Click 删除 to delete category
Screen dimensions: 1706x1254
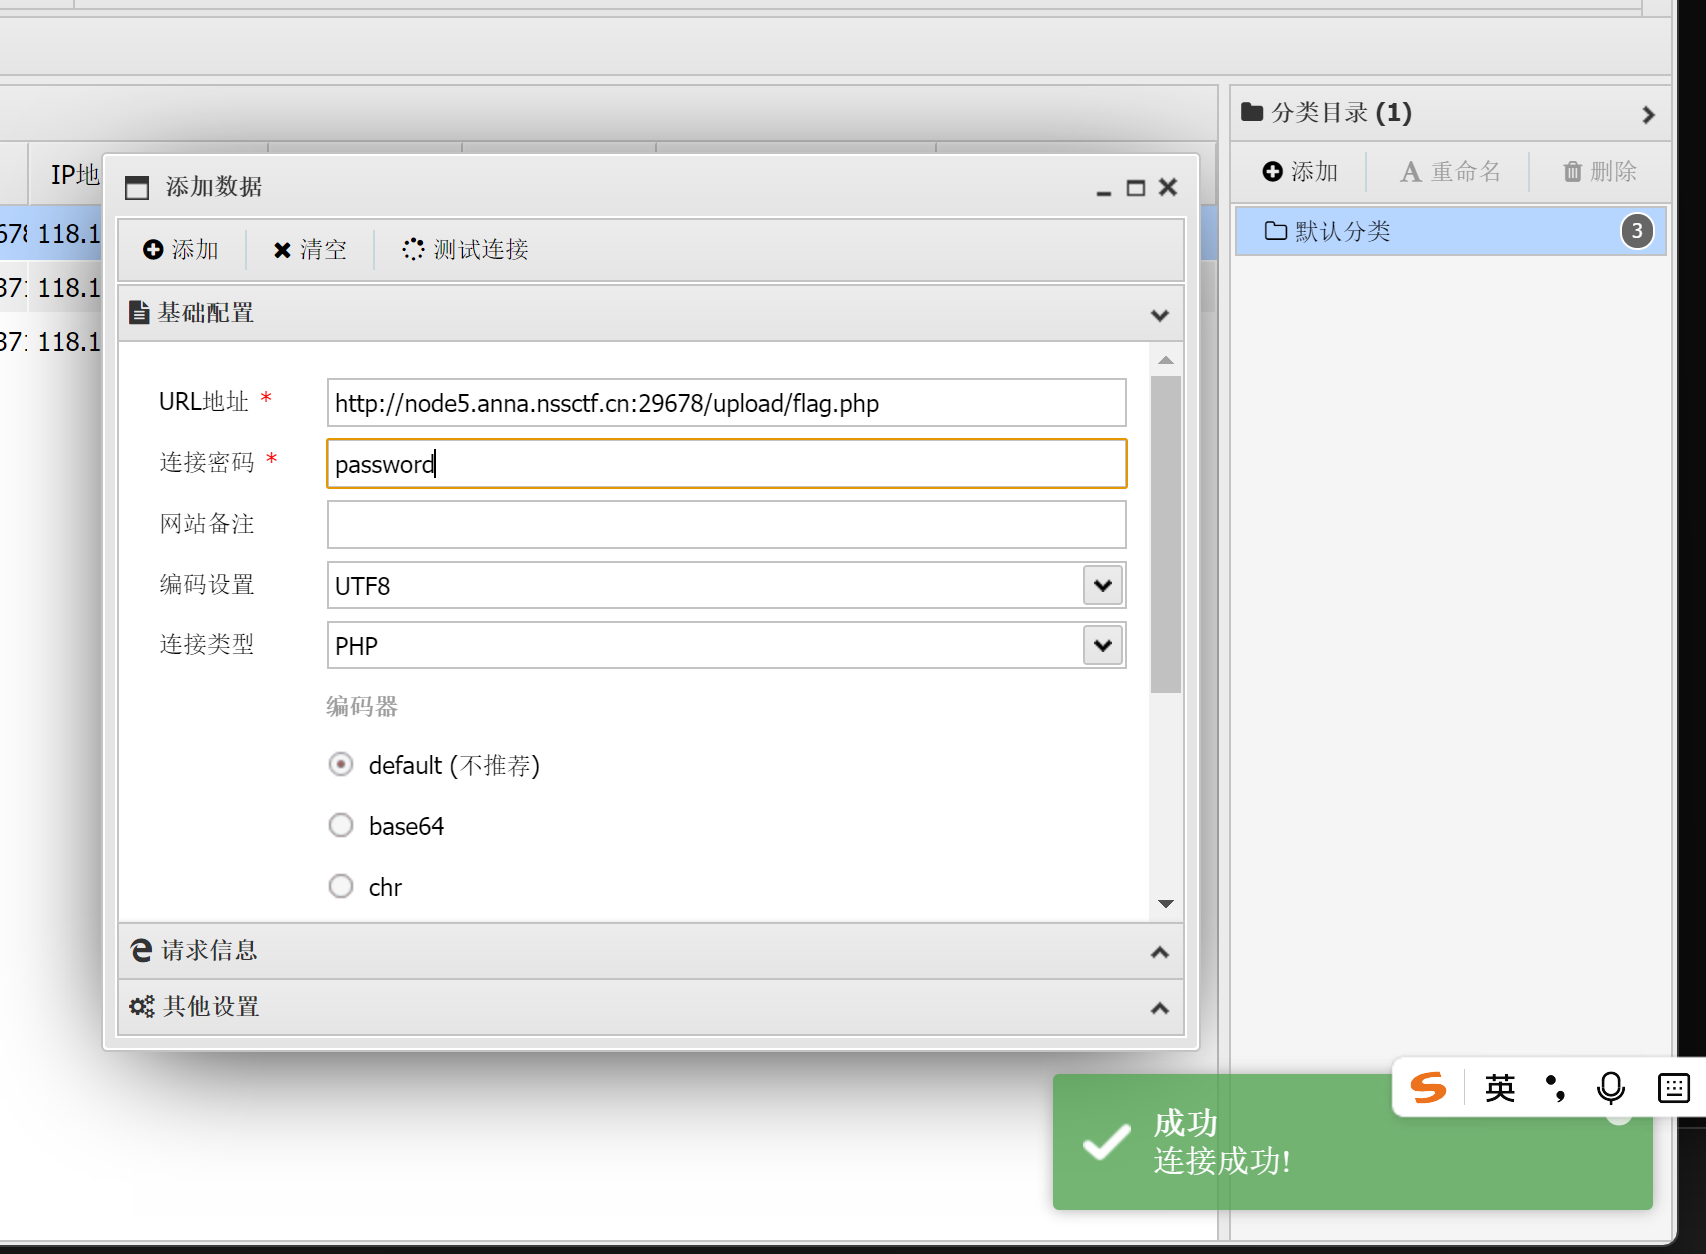(x=1599, y=172)
